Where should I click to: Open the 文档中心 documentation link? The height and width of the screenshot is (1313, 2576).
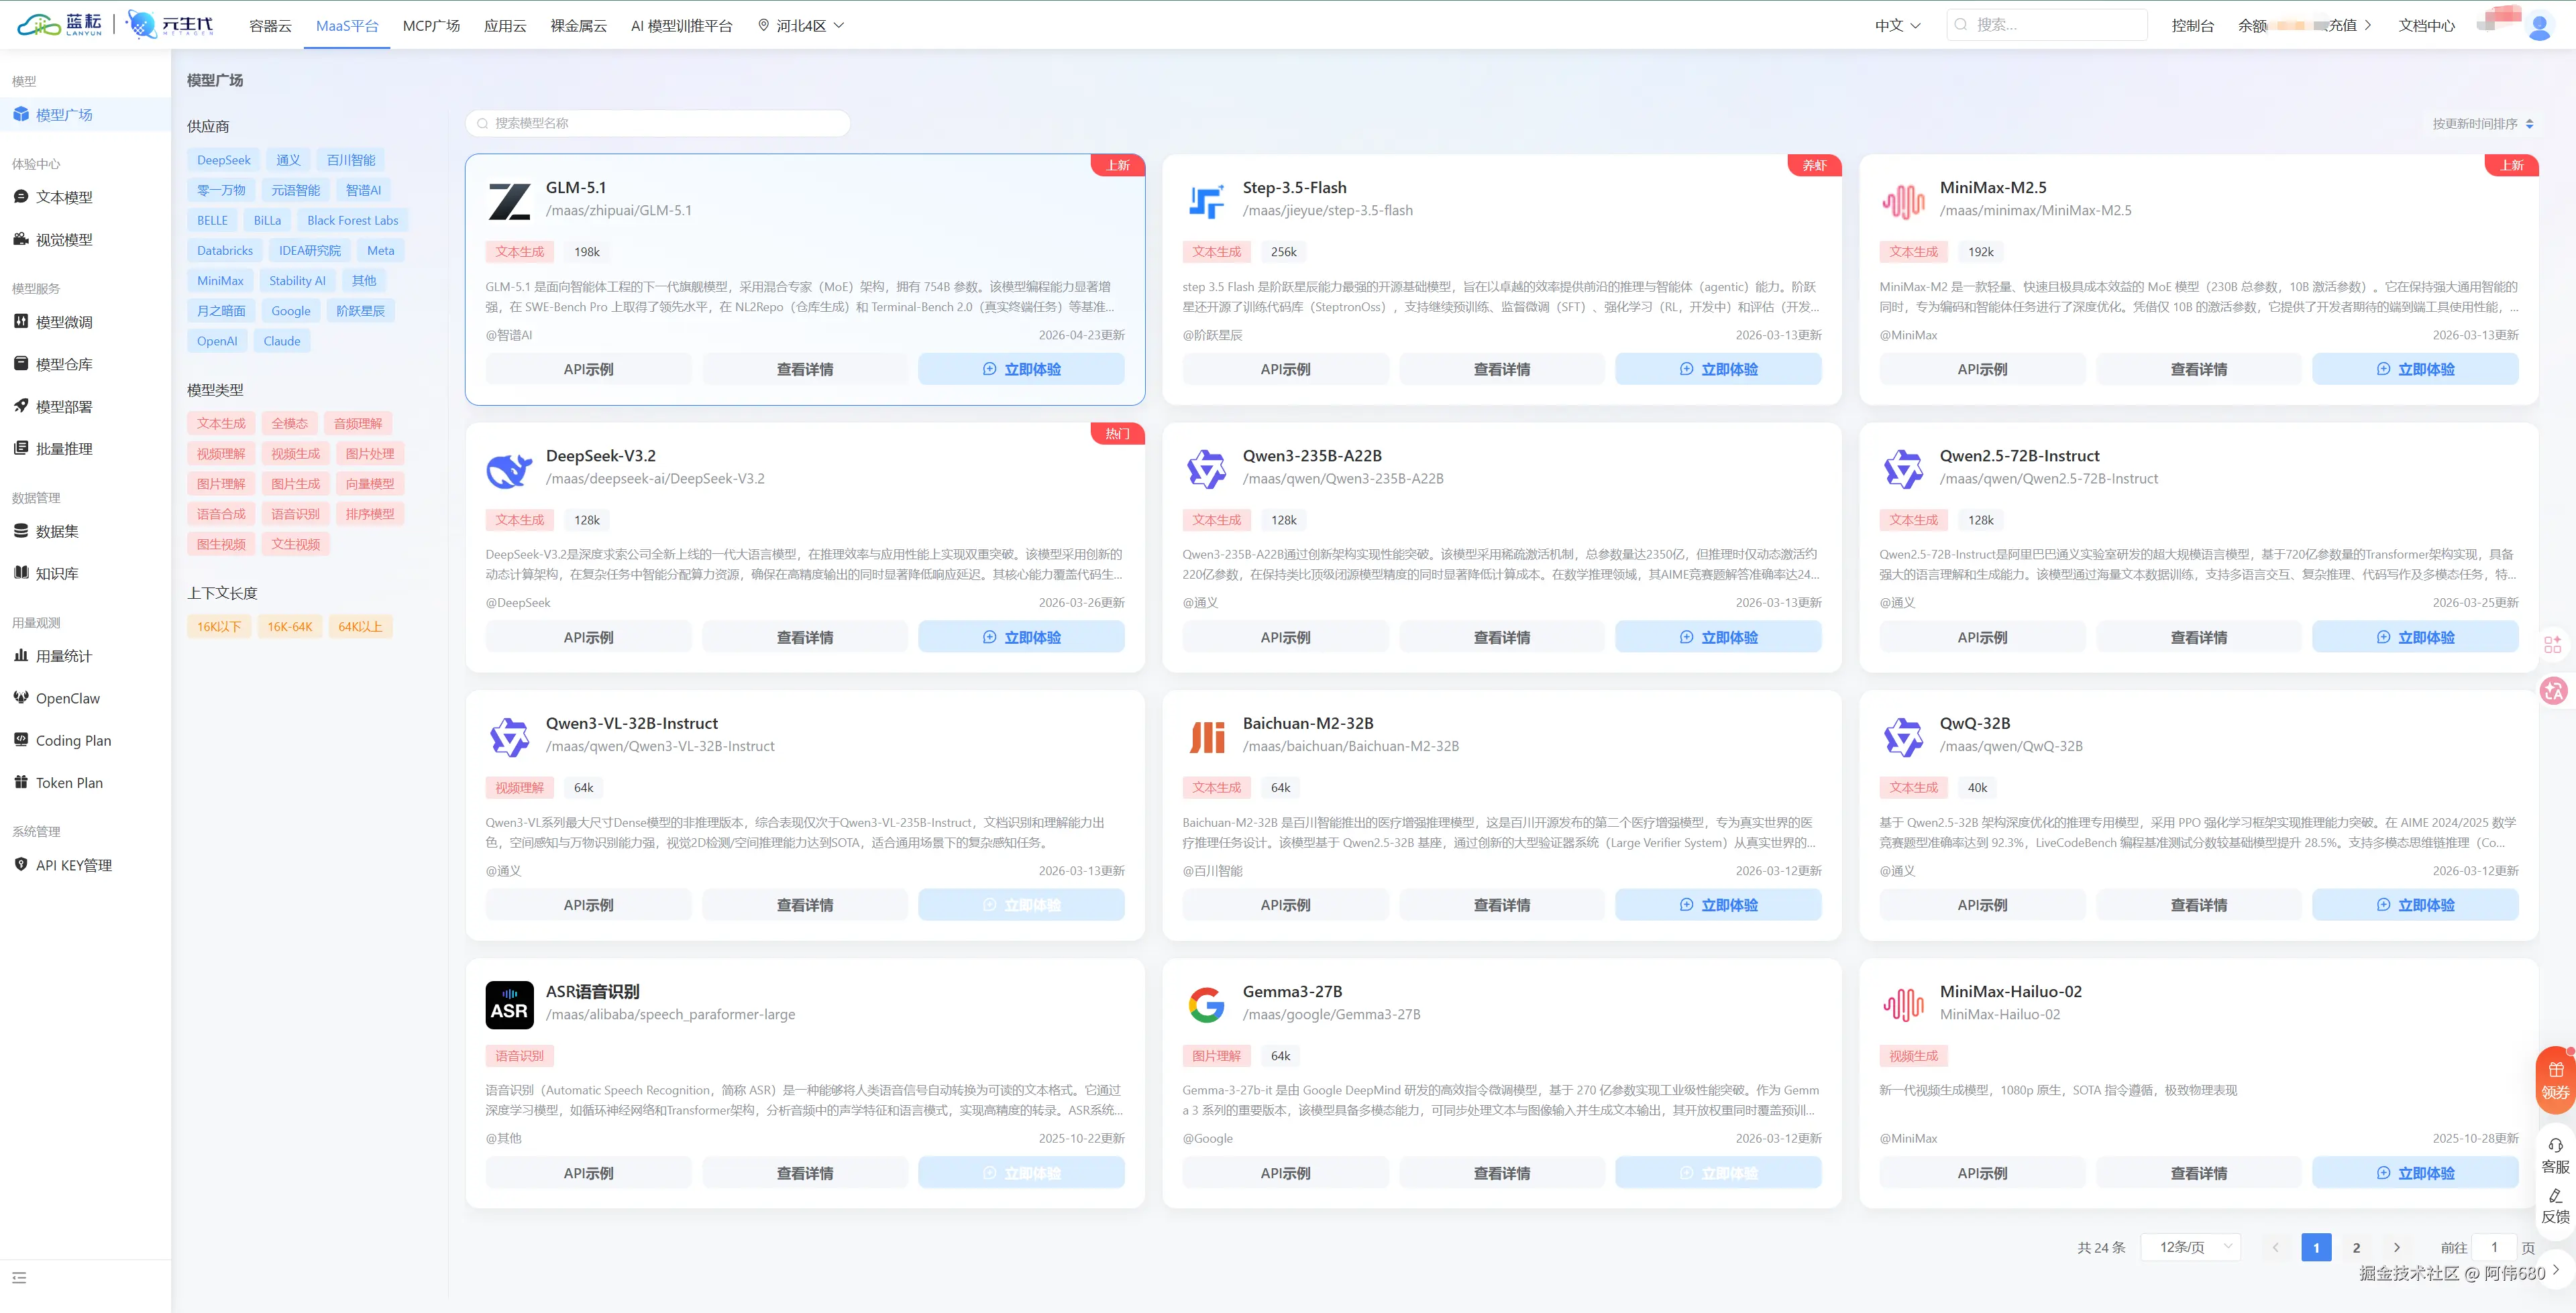[x=2426, y=26]
